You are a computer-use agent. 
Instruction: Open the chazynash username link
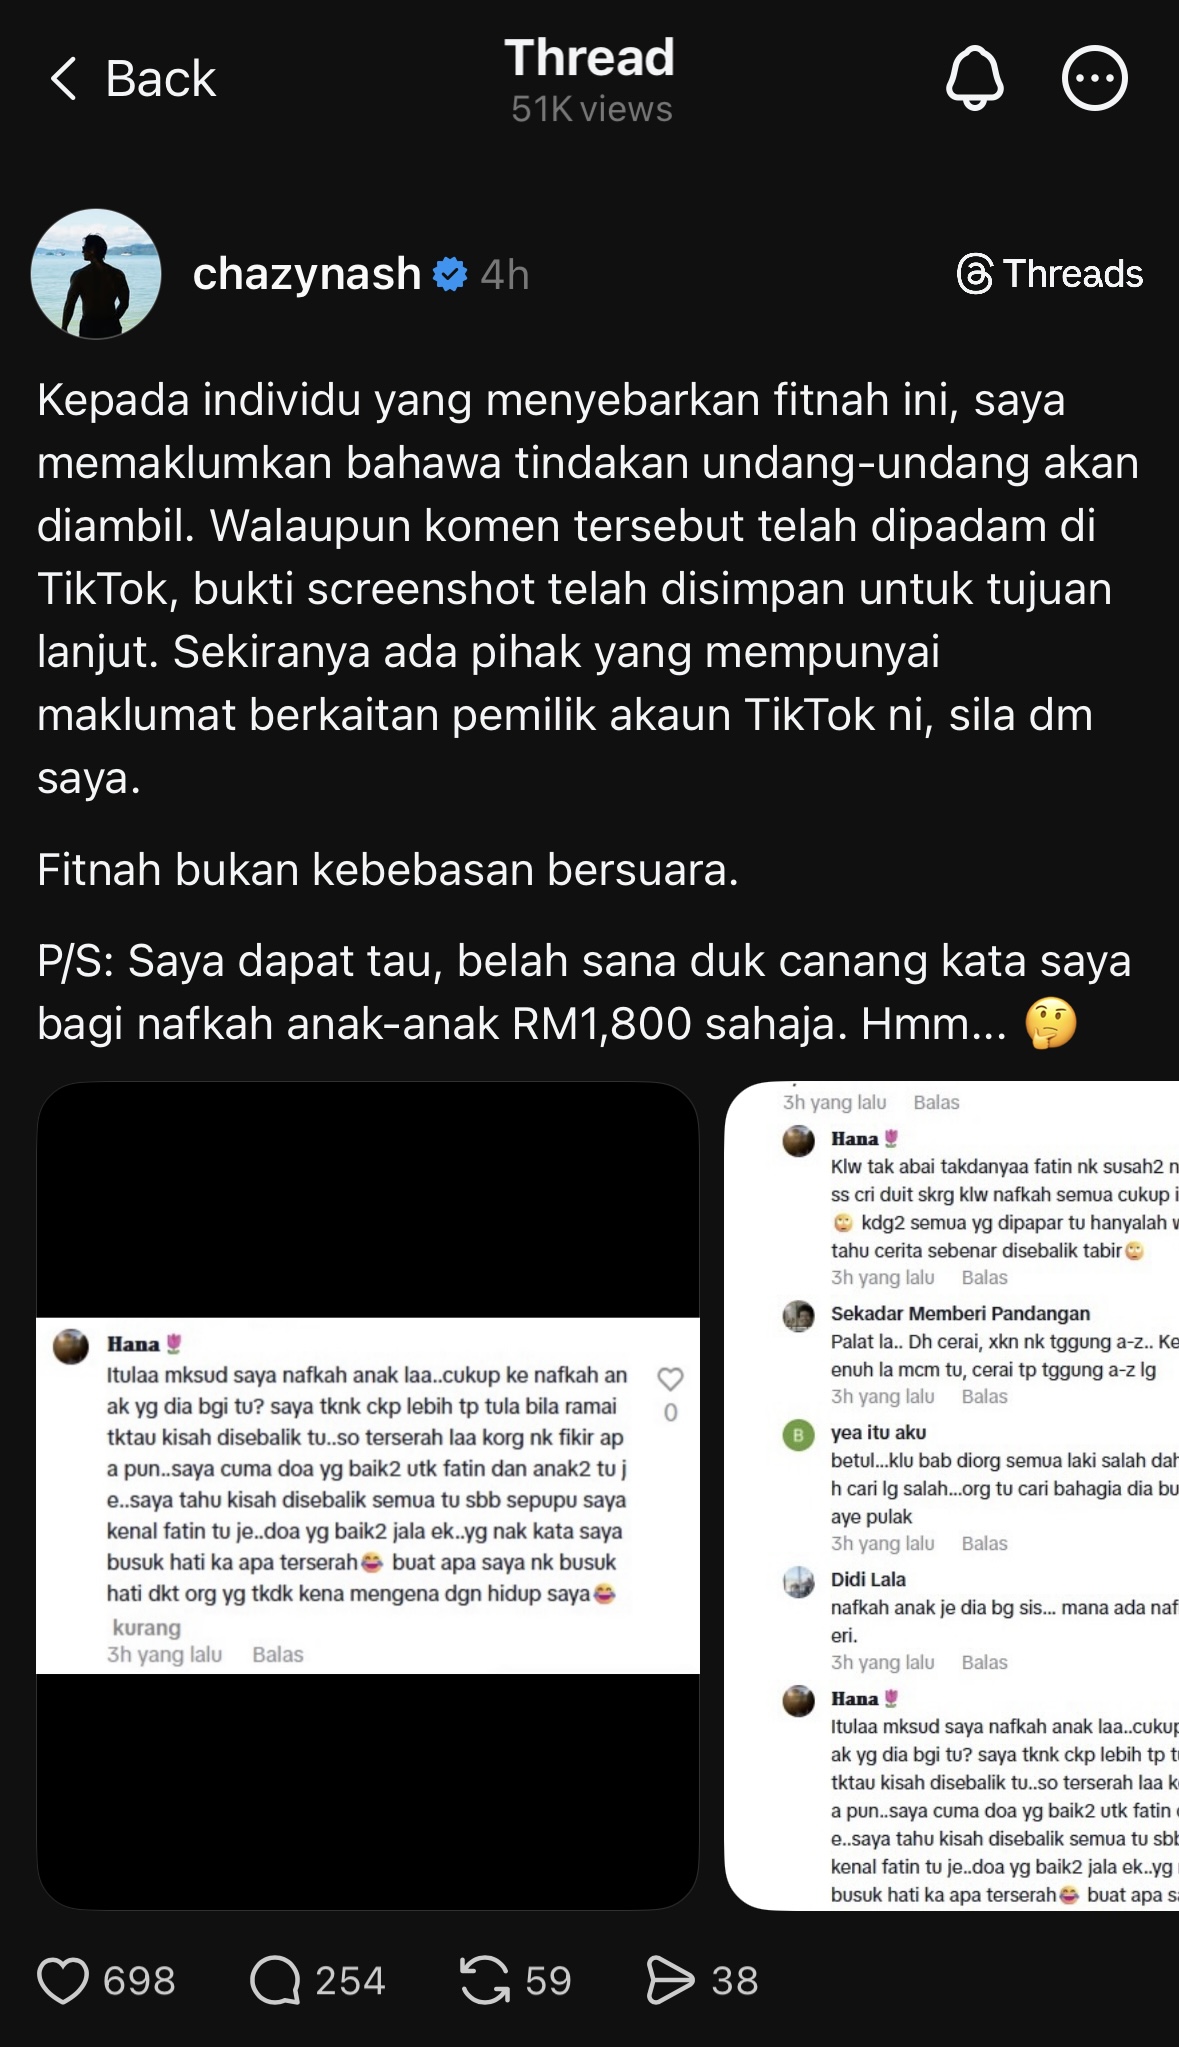pyautogui.click(x=306, y=274)
